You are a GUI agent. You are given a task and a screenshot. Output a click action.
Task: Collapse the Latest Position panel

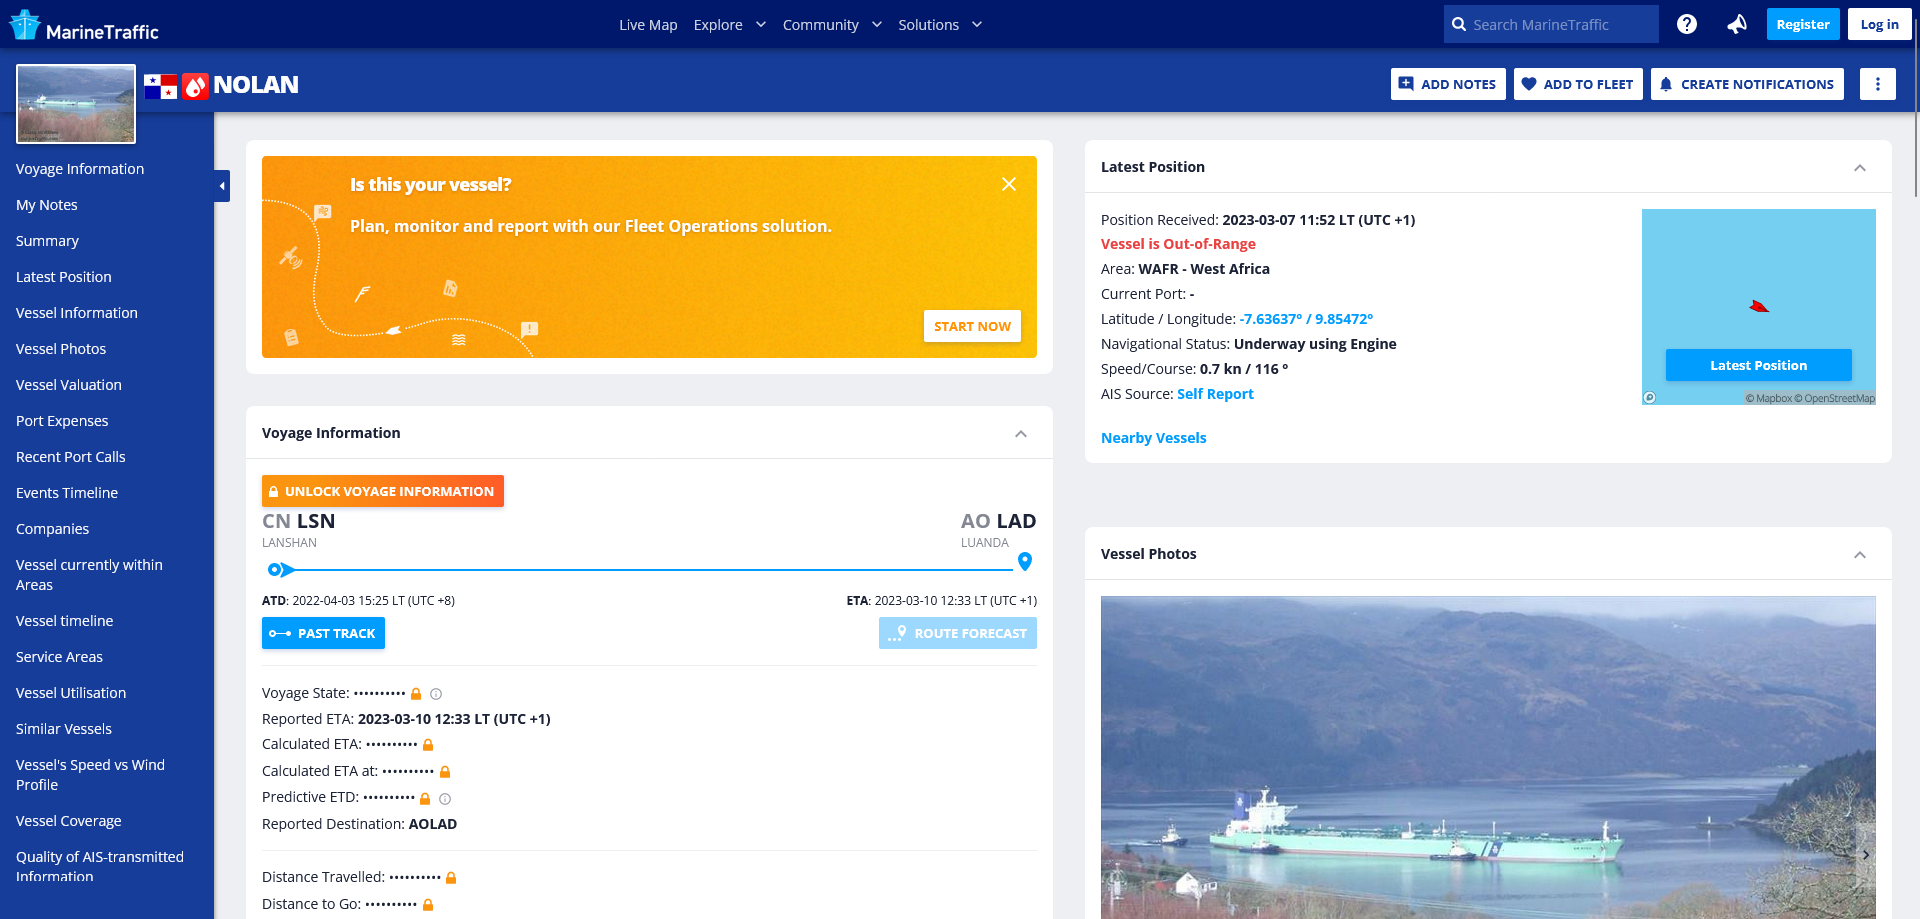1860,168
